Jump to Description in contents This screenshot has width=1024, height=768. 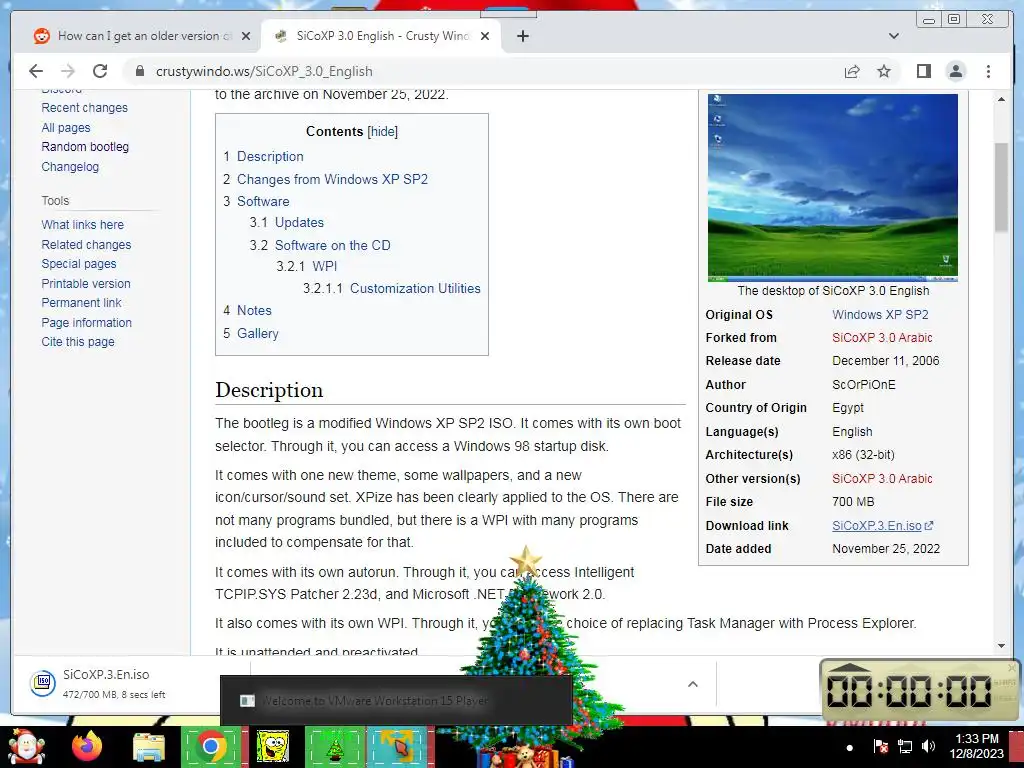[270, 157]
